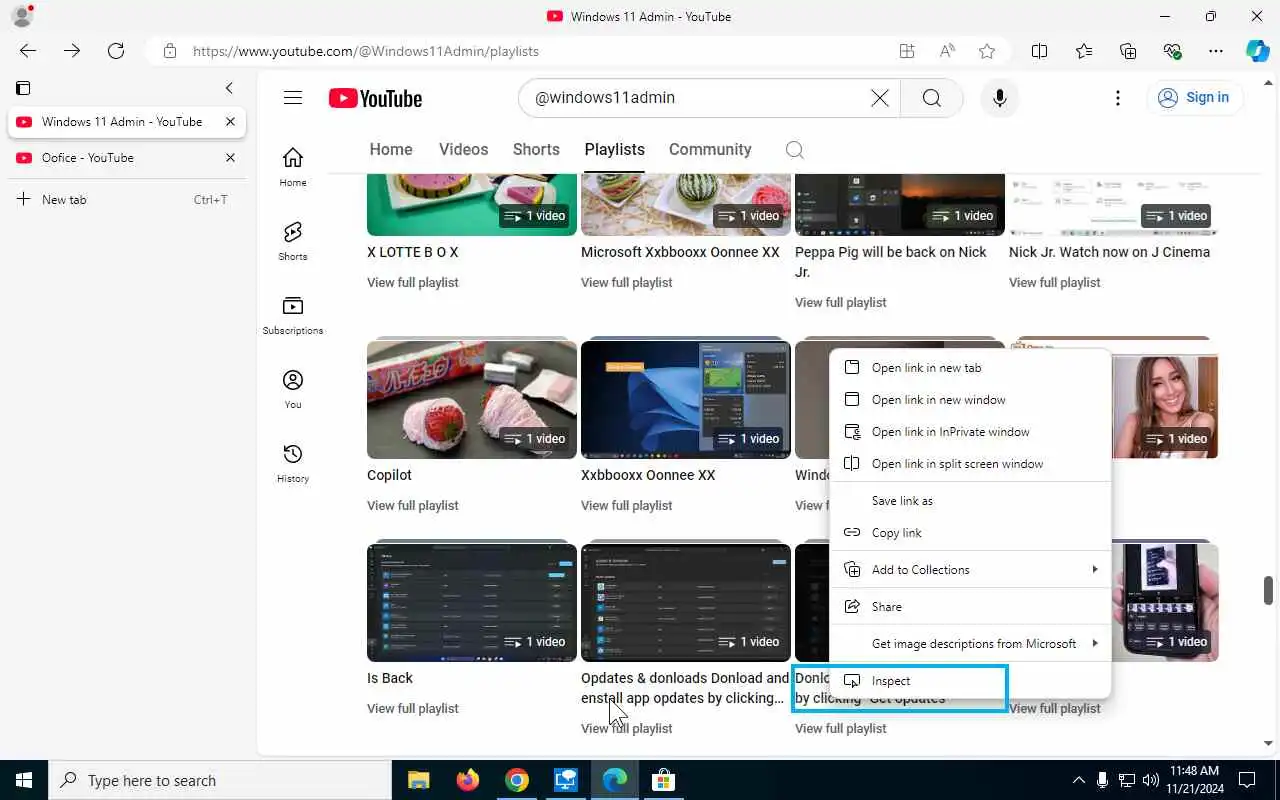1280x800 pixels.
Task: Close the Windows 11 Admin tab
Action: click(x=230, y=122)
